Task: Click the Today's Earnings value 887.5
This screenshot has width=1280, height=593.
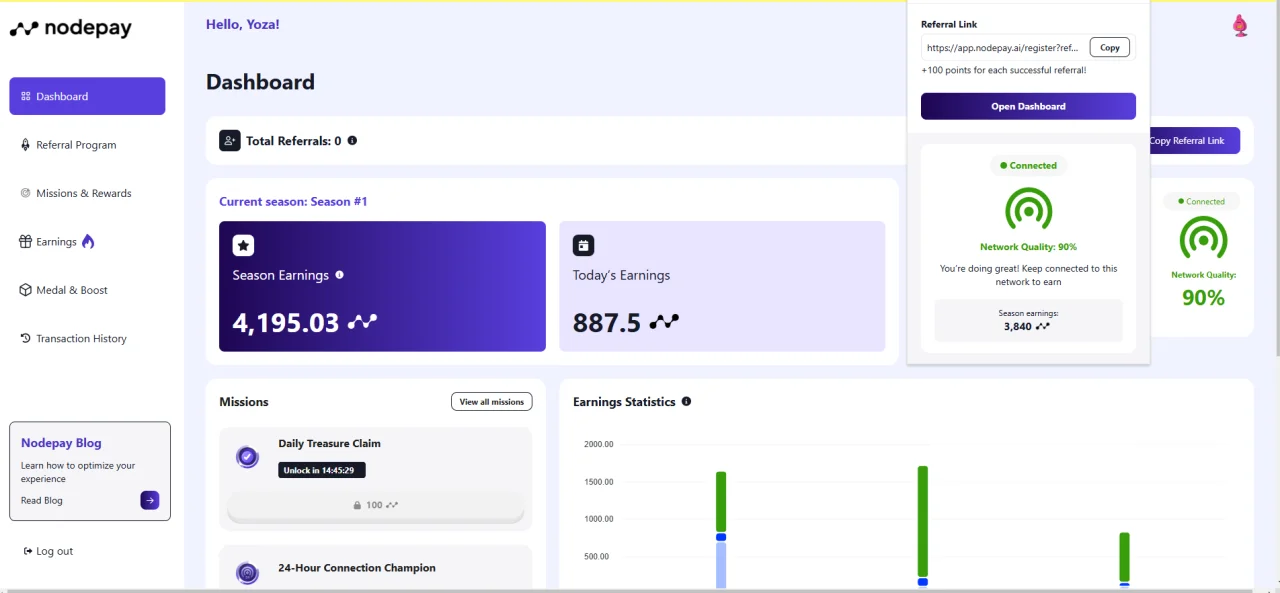Action: [x=607, y=322]
